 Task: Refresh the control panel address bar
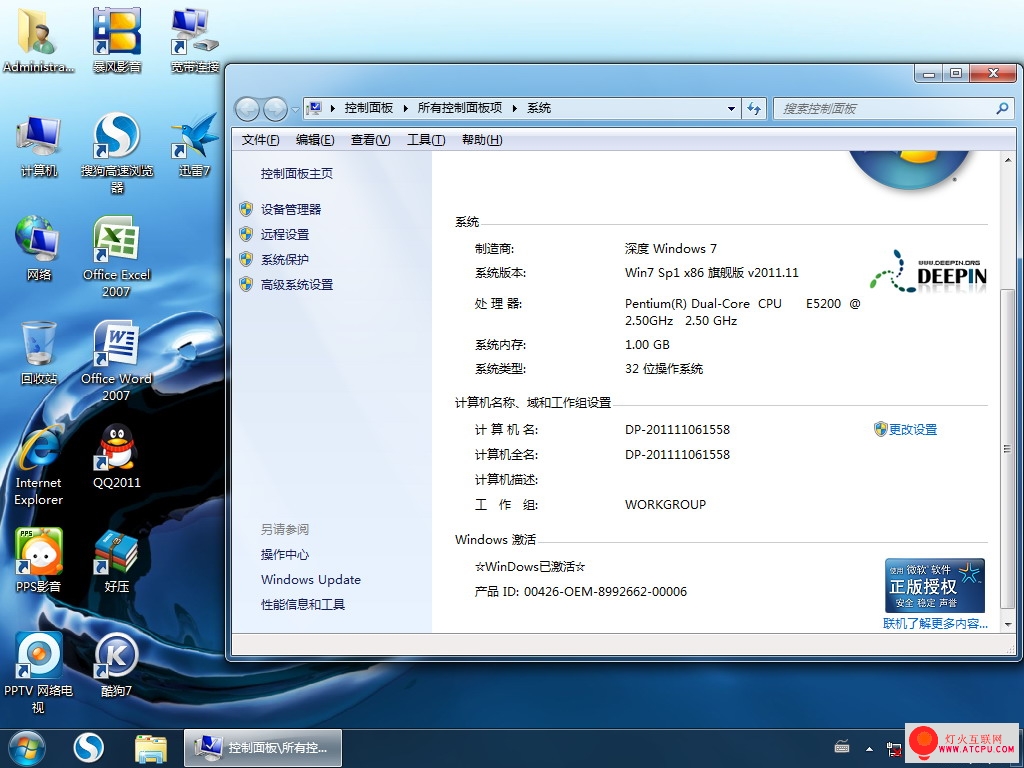[754, 108]
